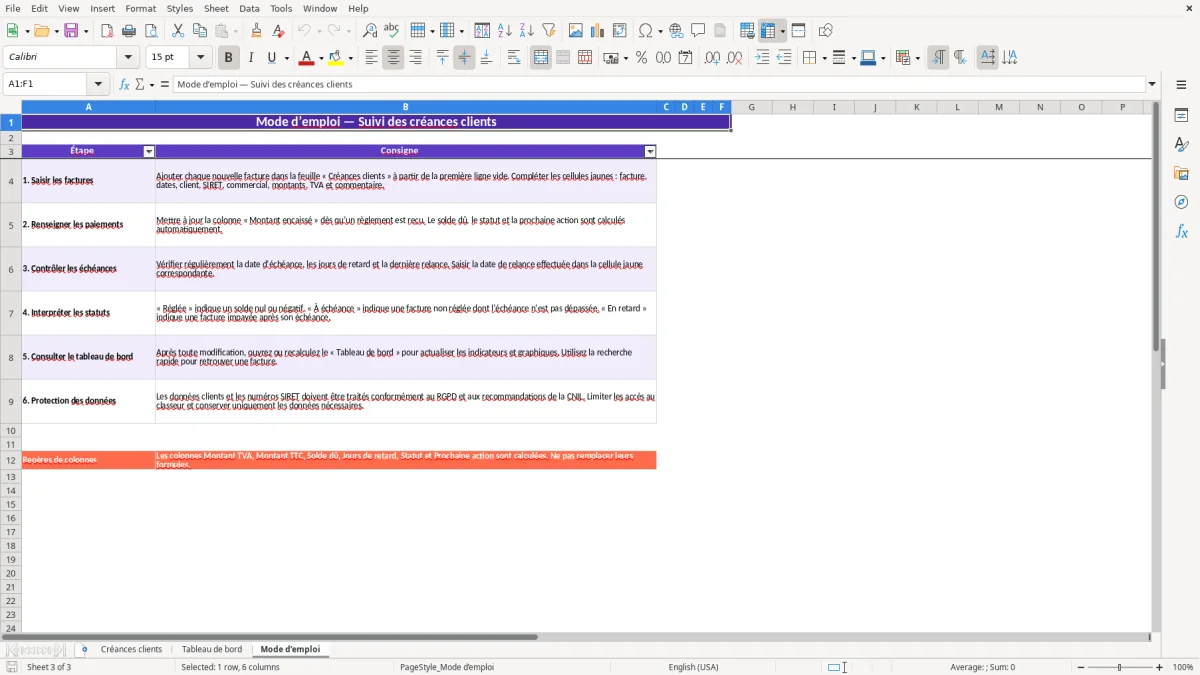Apply the red font color swatch
Image resolution: width=1200 pixels, height=675 pixels.
coord(307,58)
